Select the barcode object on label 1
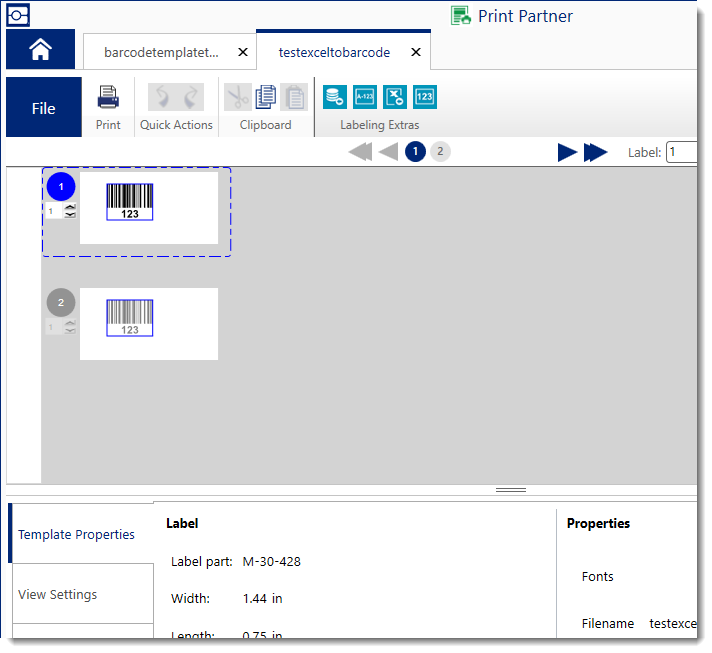The width and height of the screenshot is (712, 653). click(x=130, y=202)
